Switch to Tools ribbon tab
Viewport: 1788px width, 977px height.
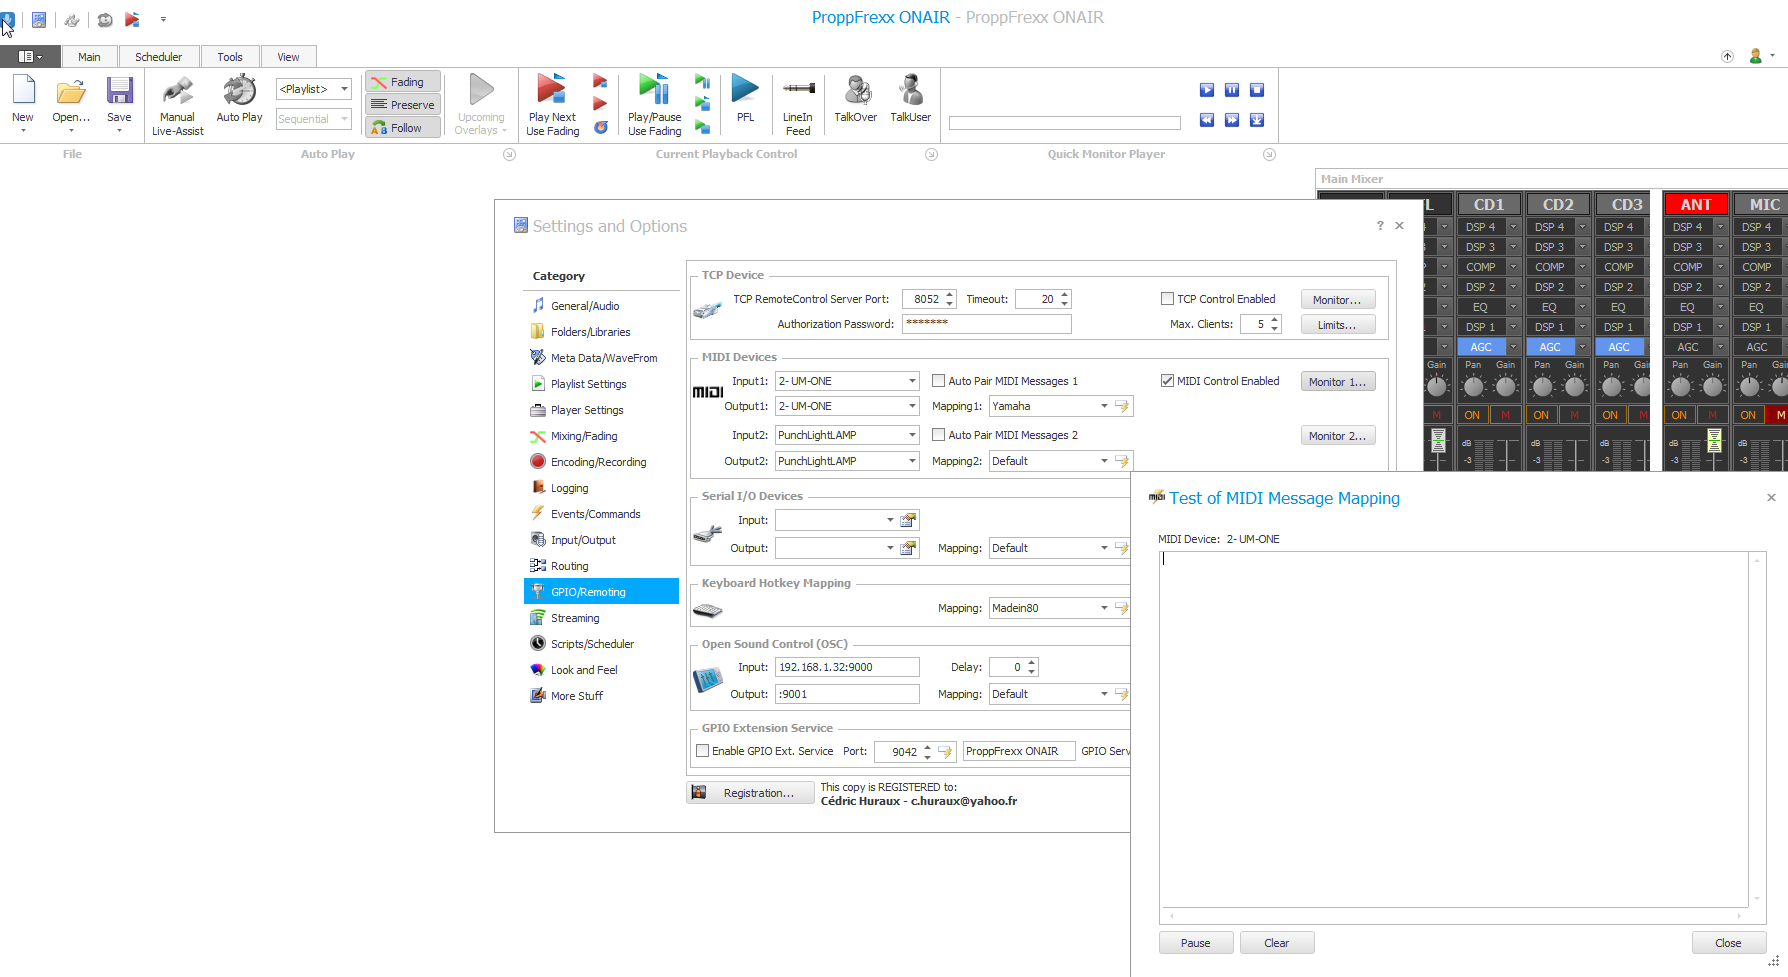tap(230, 57)
